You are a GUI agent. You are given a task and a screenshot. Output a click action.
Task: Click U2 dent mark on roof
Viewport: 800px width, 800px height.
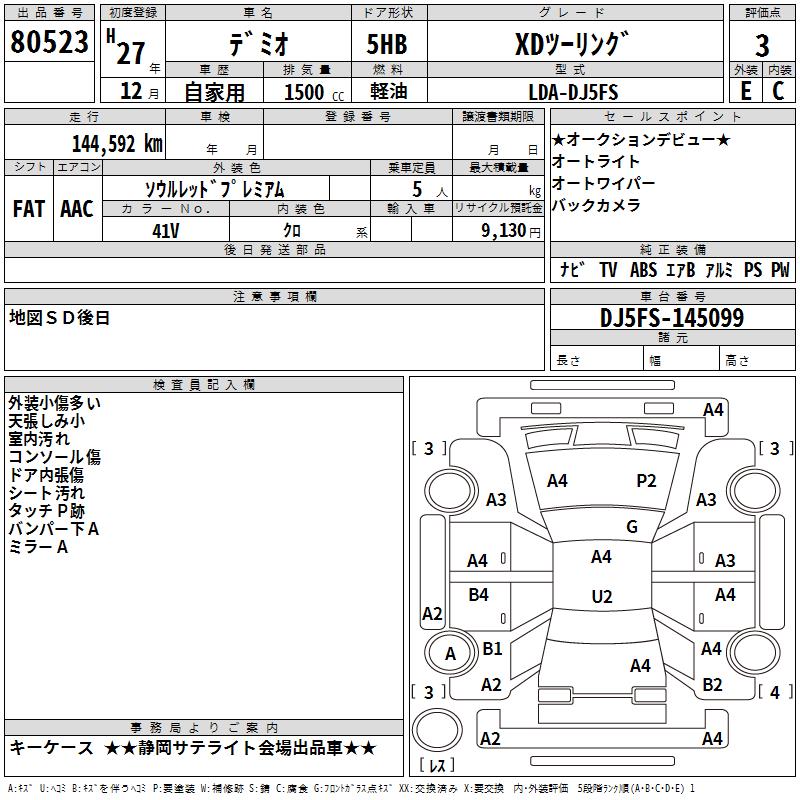(x=602, y=596)
